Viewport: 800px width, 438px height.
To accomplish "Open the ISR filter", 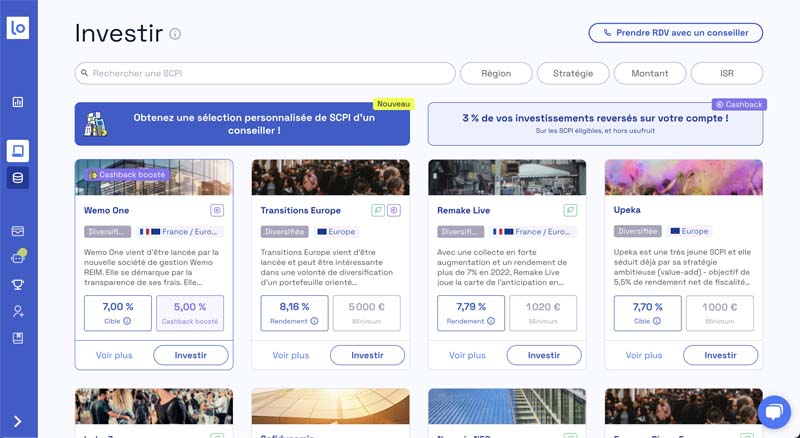I will [x=727, y=74].
